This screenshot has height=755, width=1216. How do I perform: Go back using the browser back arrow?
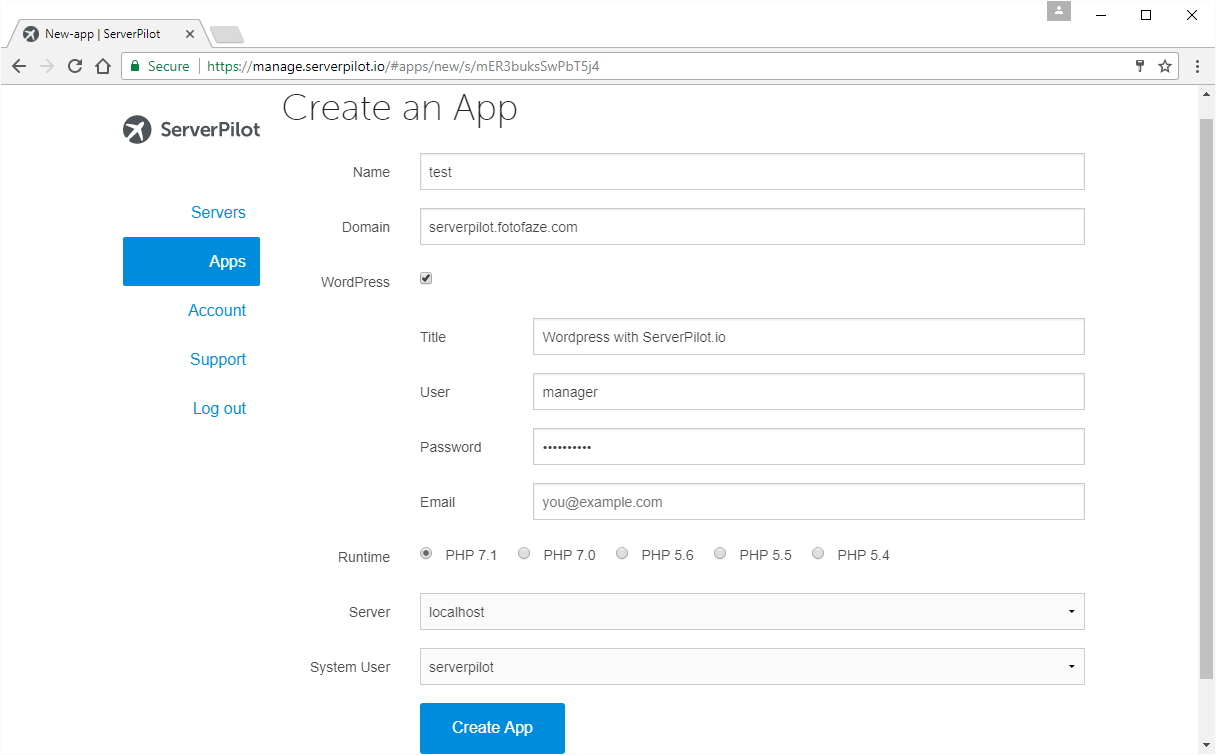18,66
